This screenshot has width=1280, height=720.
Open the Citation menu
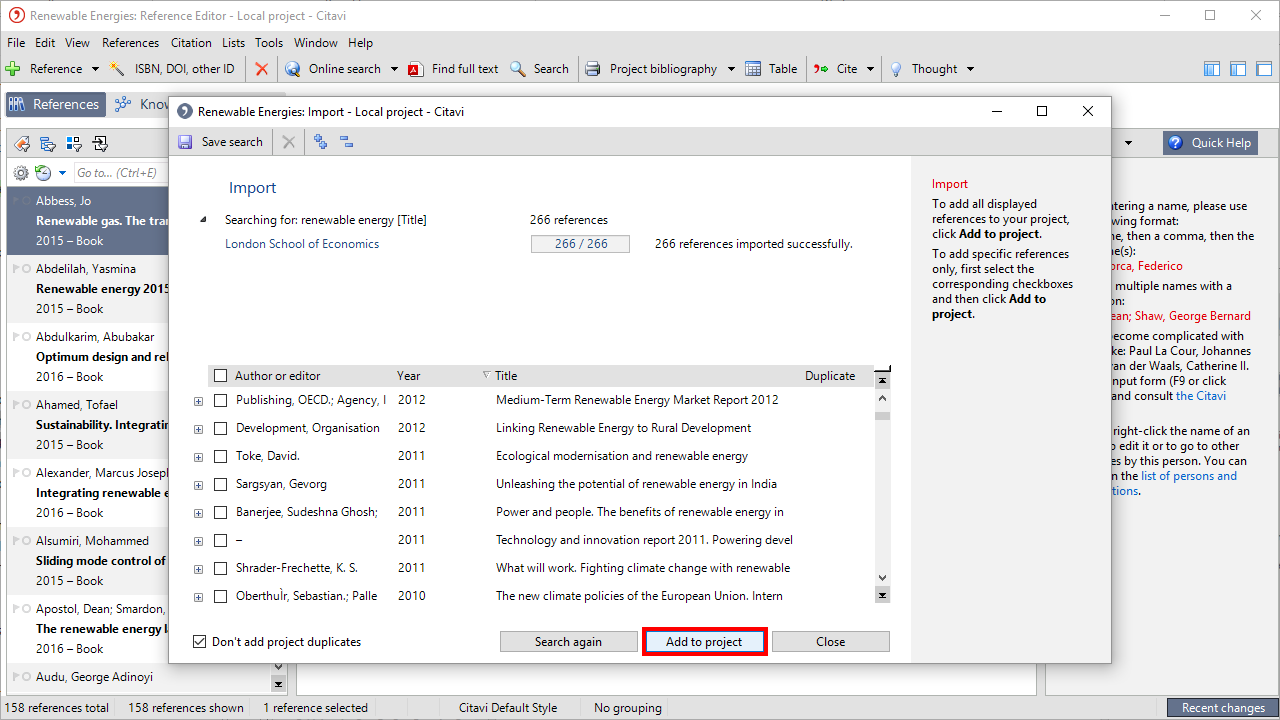(190, 43)
